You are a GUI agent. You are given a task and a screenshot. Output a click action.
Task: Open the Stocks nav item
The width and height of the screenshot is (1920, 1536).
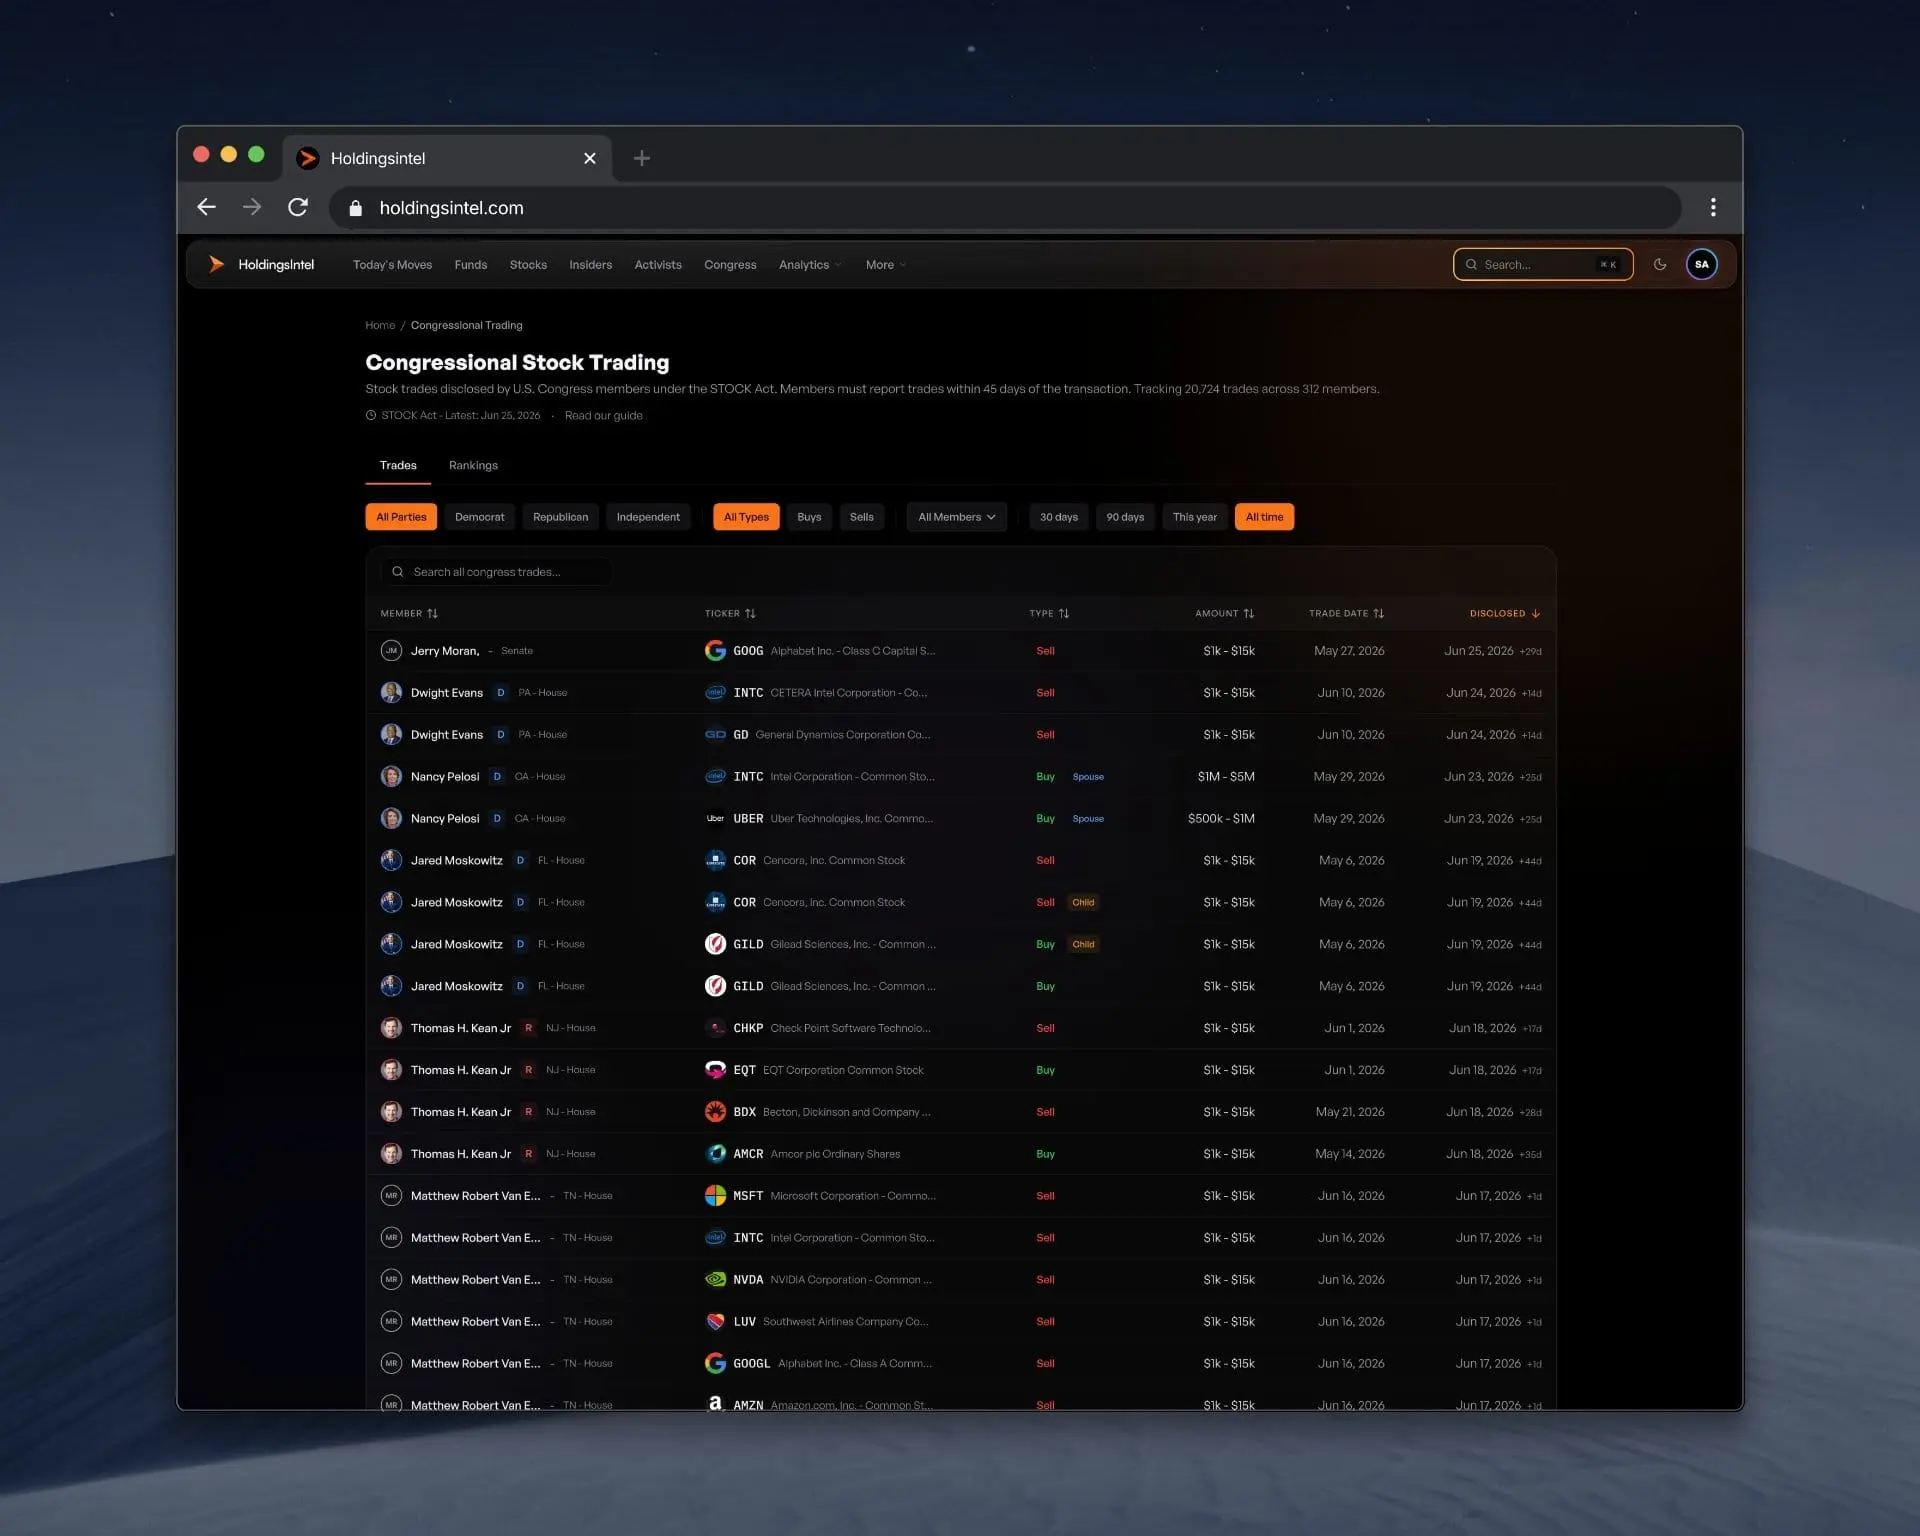(528, 265)
